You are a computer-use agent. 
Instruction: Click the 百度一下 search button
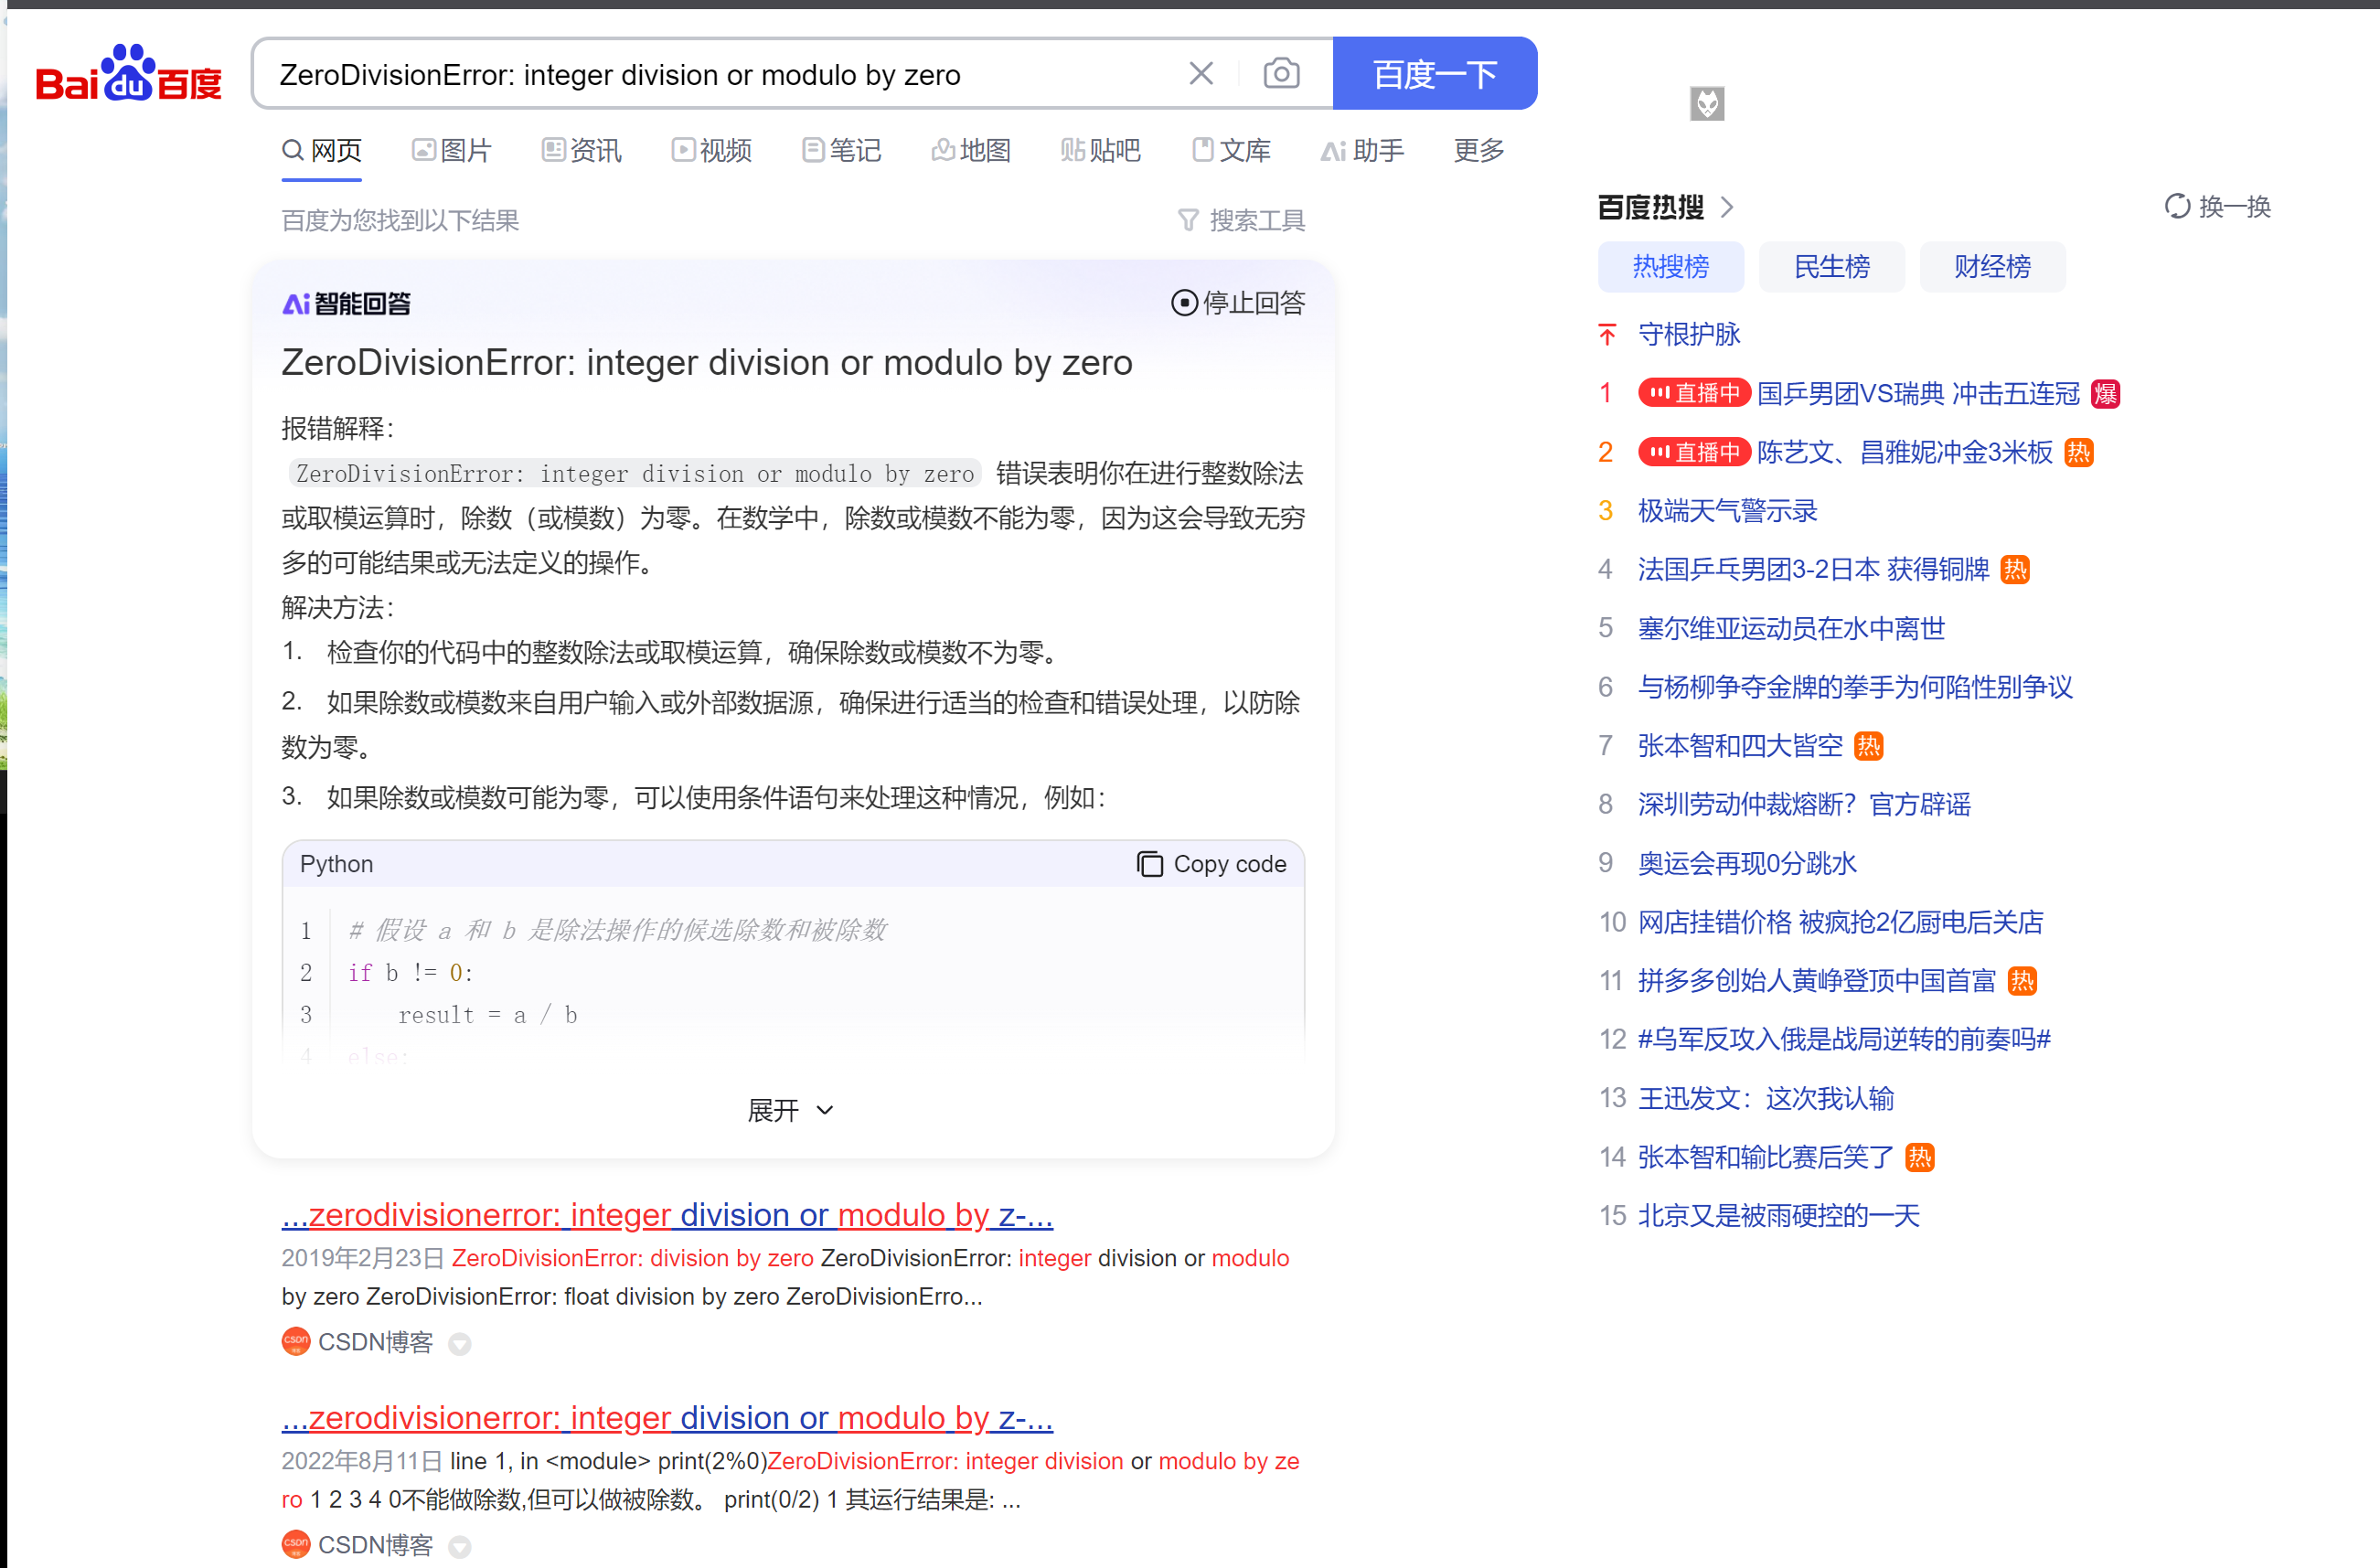coord(1434,73)
